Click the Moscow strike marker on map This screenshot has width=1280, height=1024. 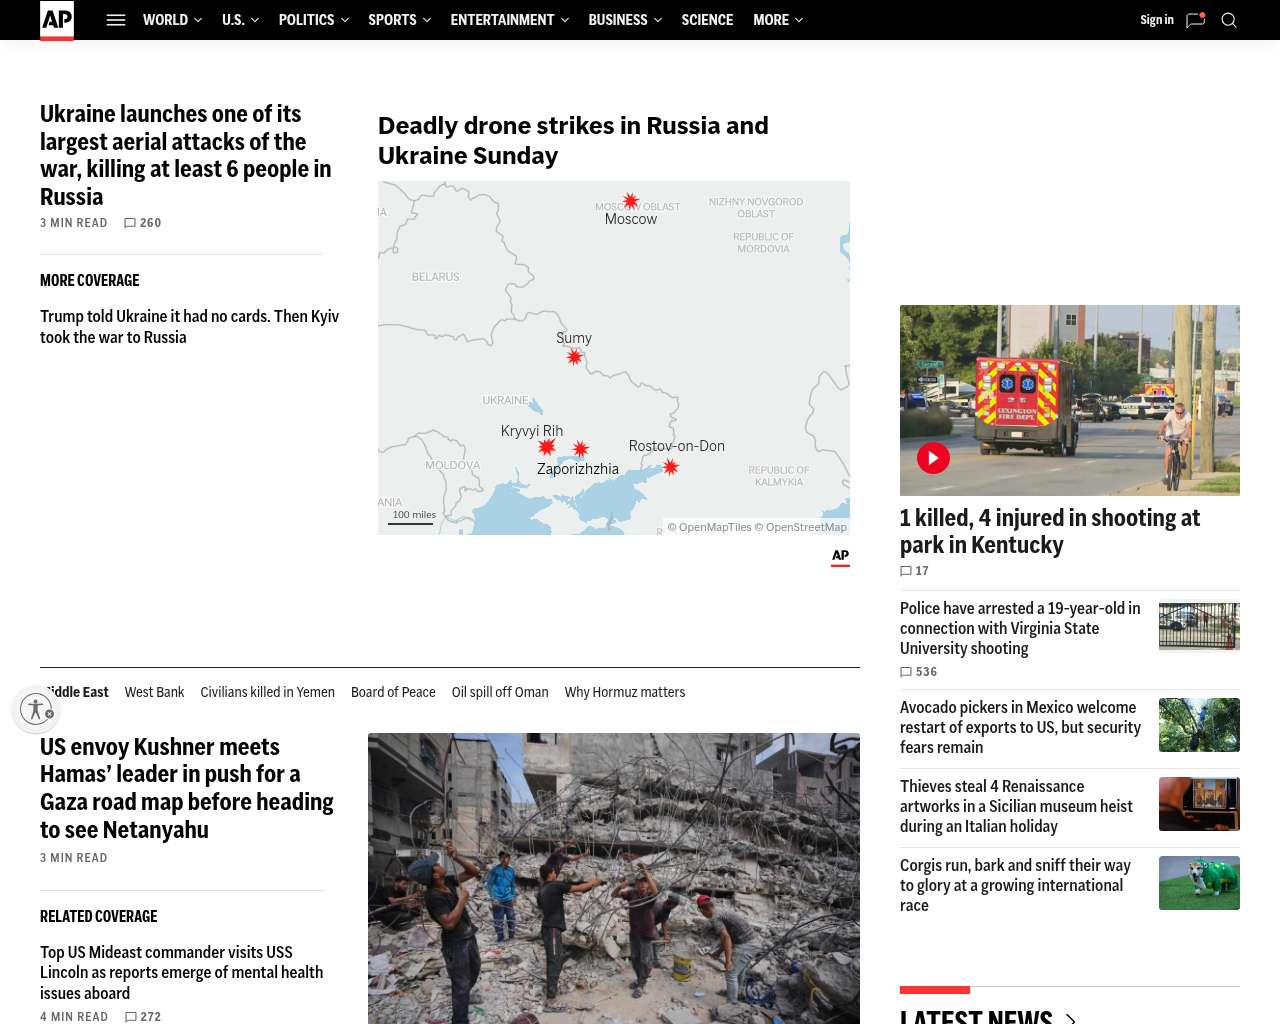coord(631,201)
